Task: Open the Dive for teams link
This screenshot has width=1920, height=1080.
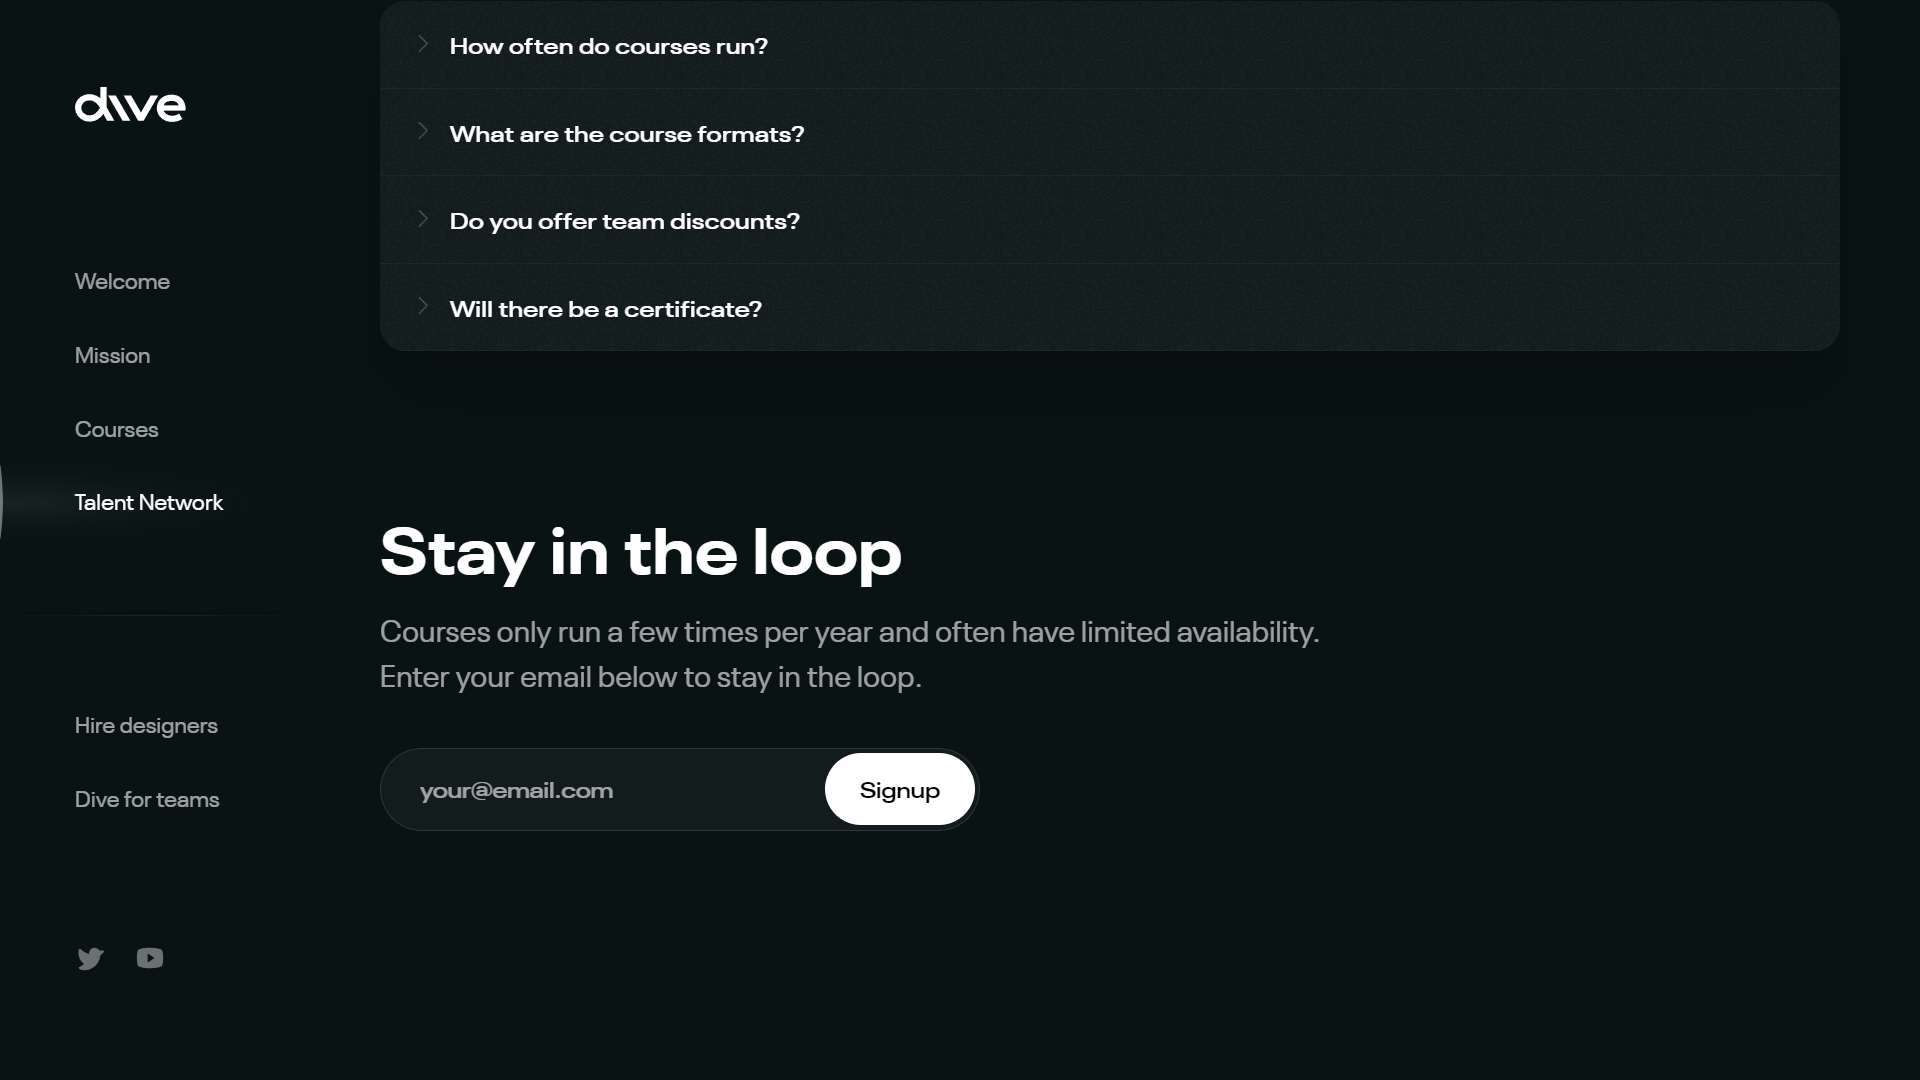Action: click(x=147, y=800)
